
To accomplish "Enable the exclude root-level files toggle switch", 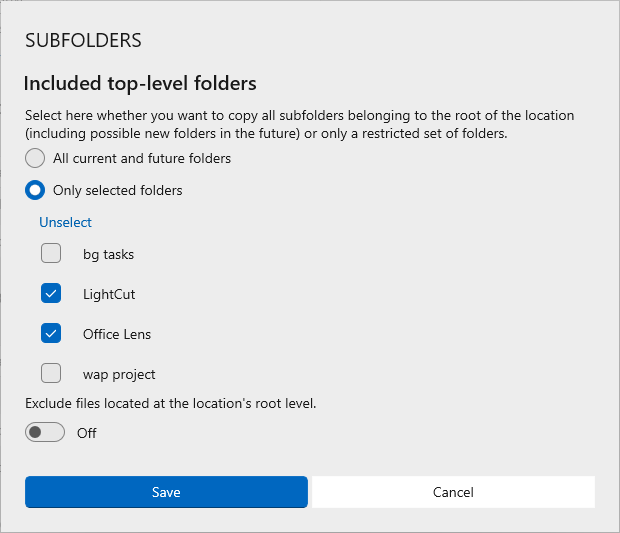I will [45, 433].
